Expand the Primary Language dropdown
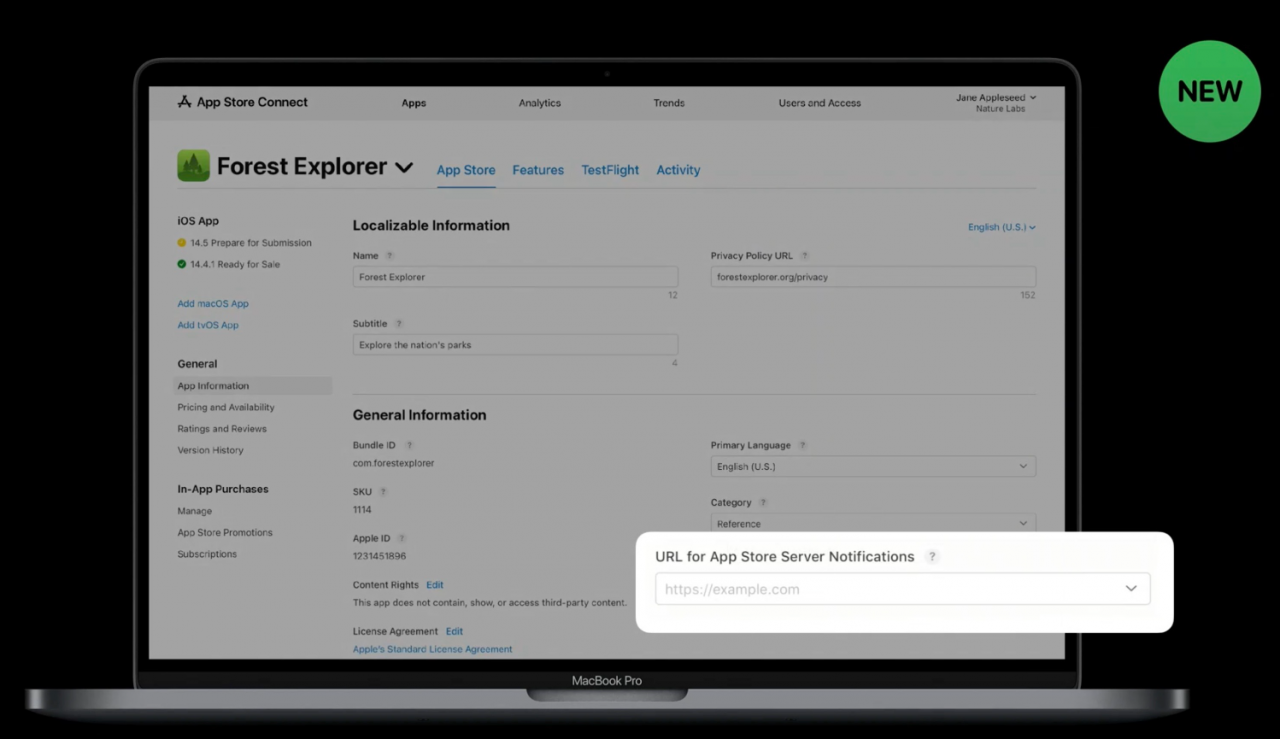The width and height of the screenshot is (1280, 739). pyautogui.click(x=873, y=467)
